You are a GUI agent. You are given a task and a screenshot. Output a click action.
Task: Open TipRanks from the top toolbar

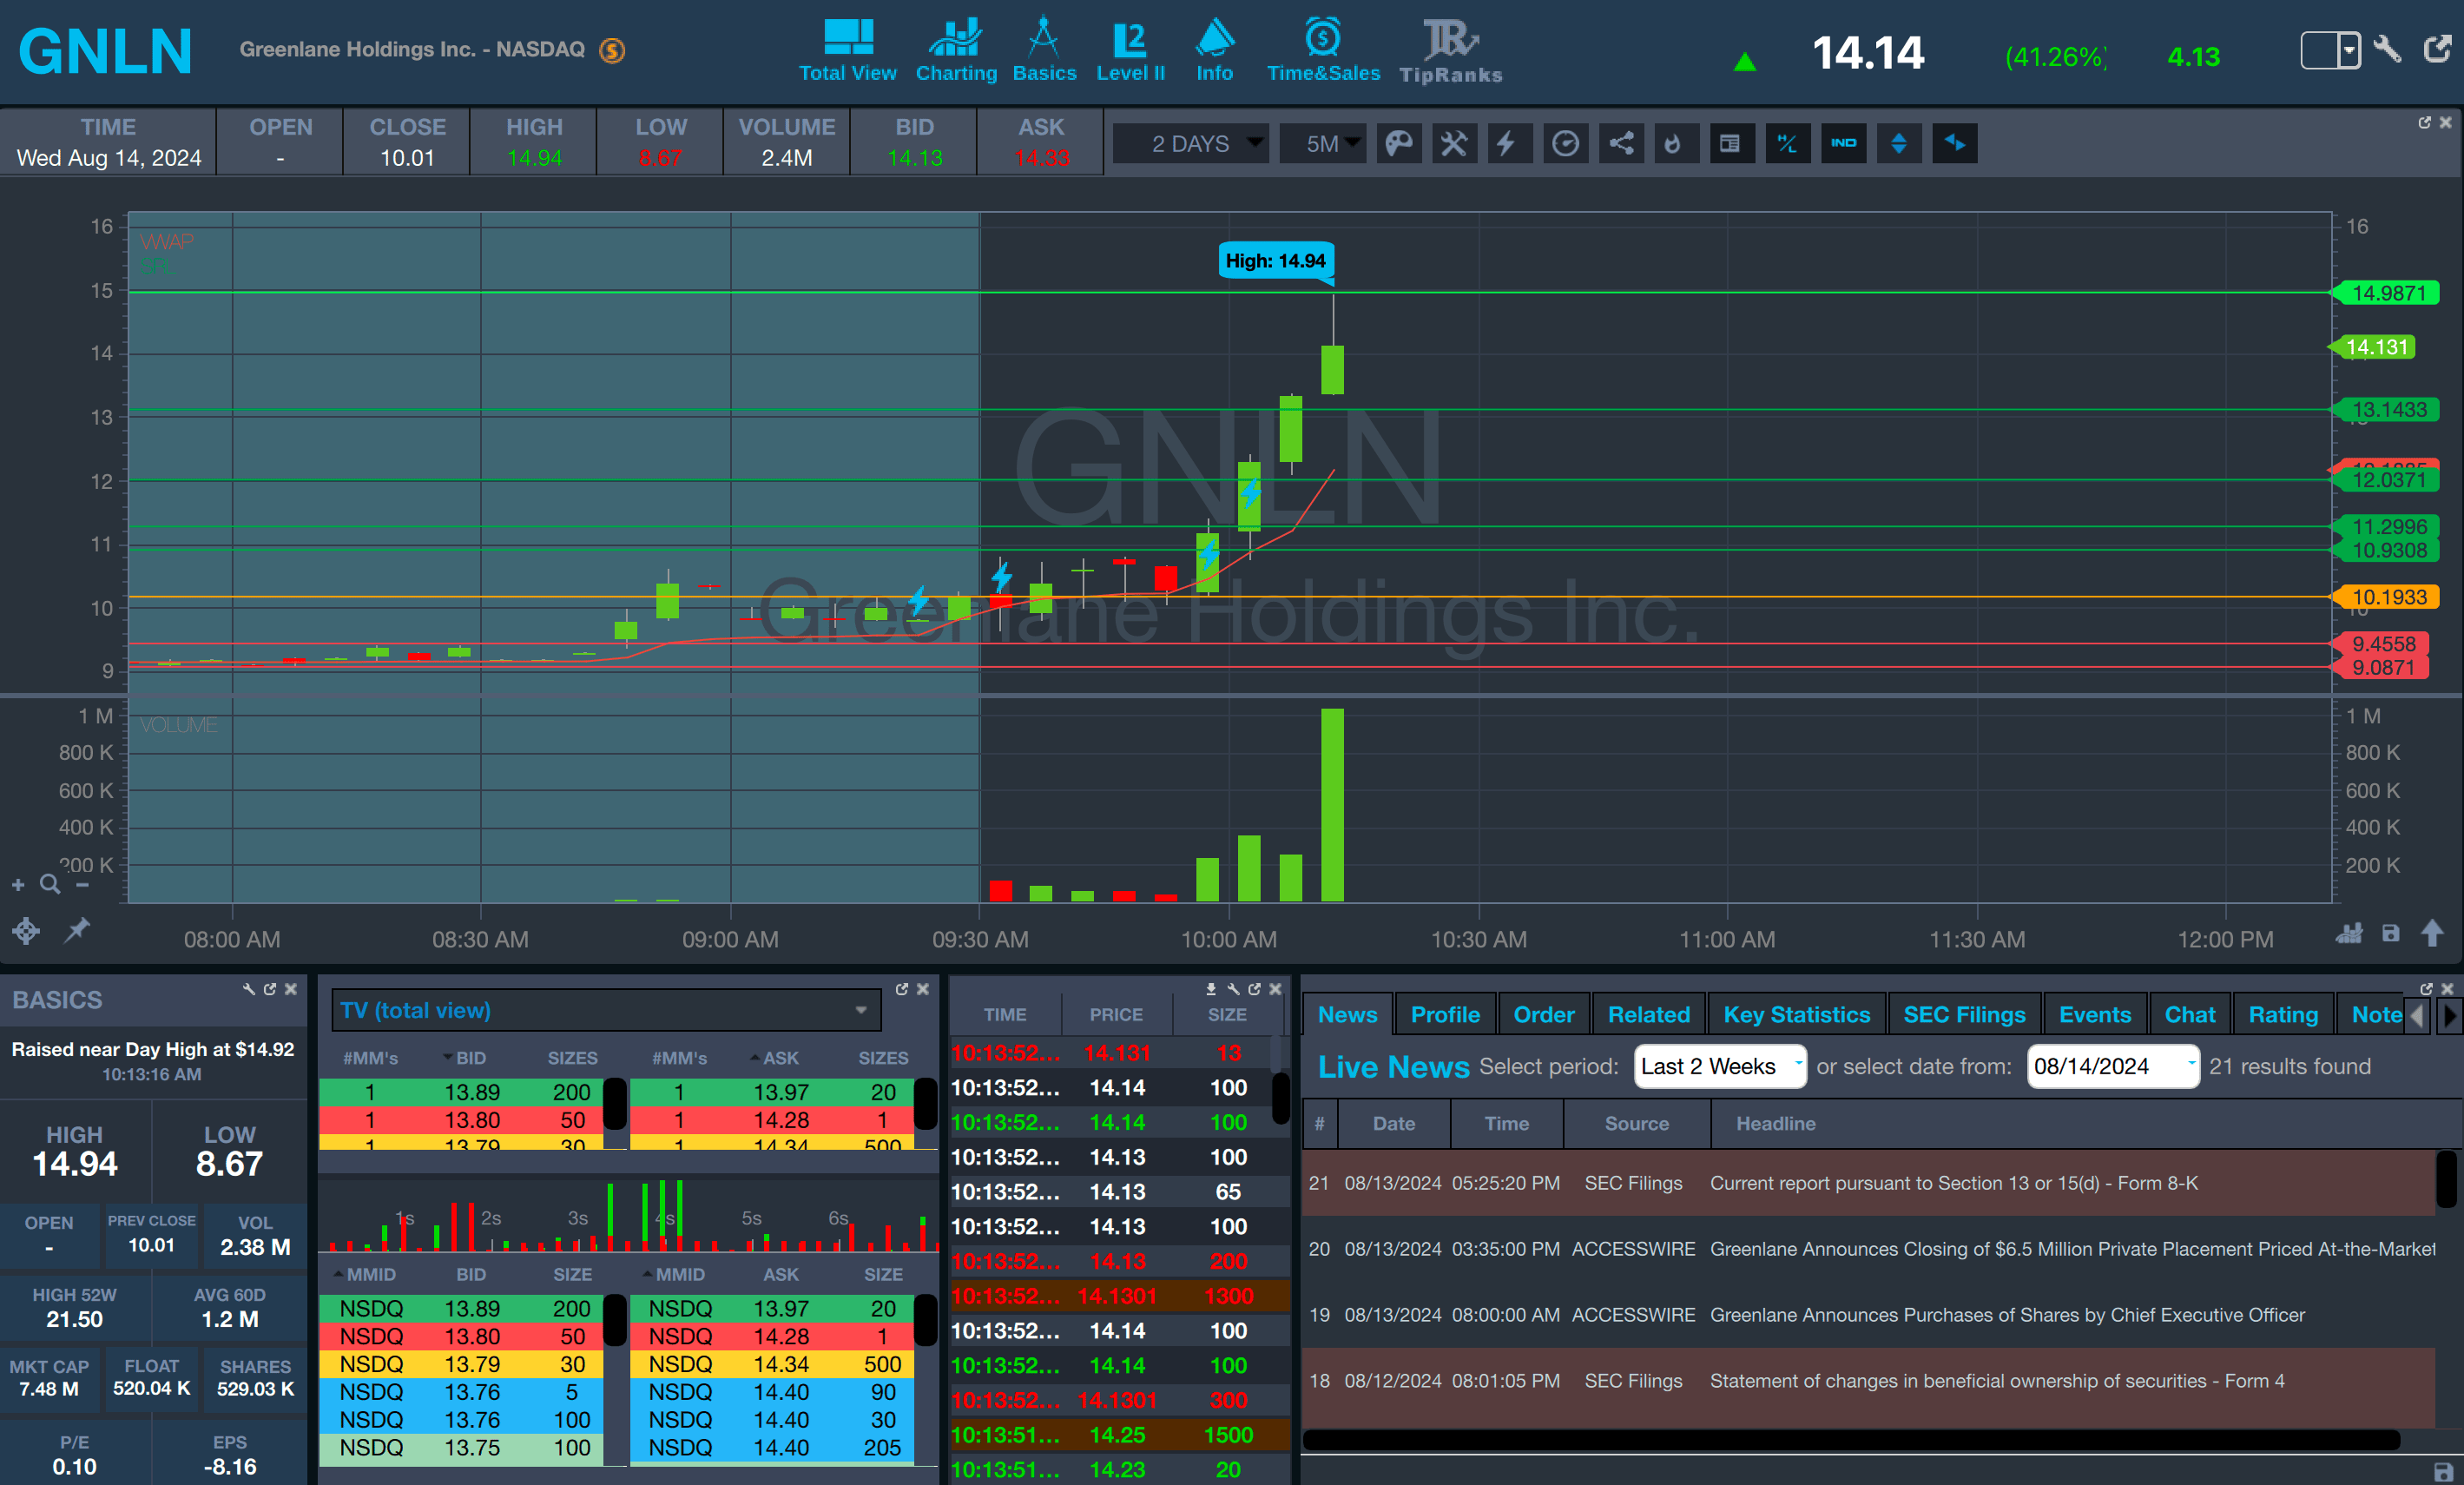click(1450, 50)
